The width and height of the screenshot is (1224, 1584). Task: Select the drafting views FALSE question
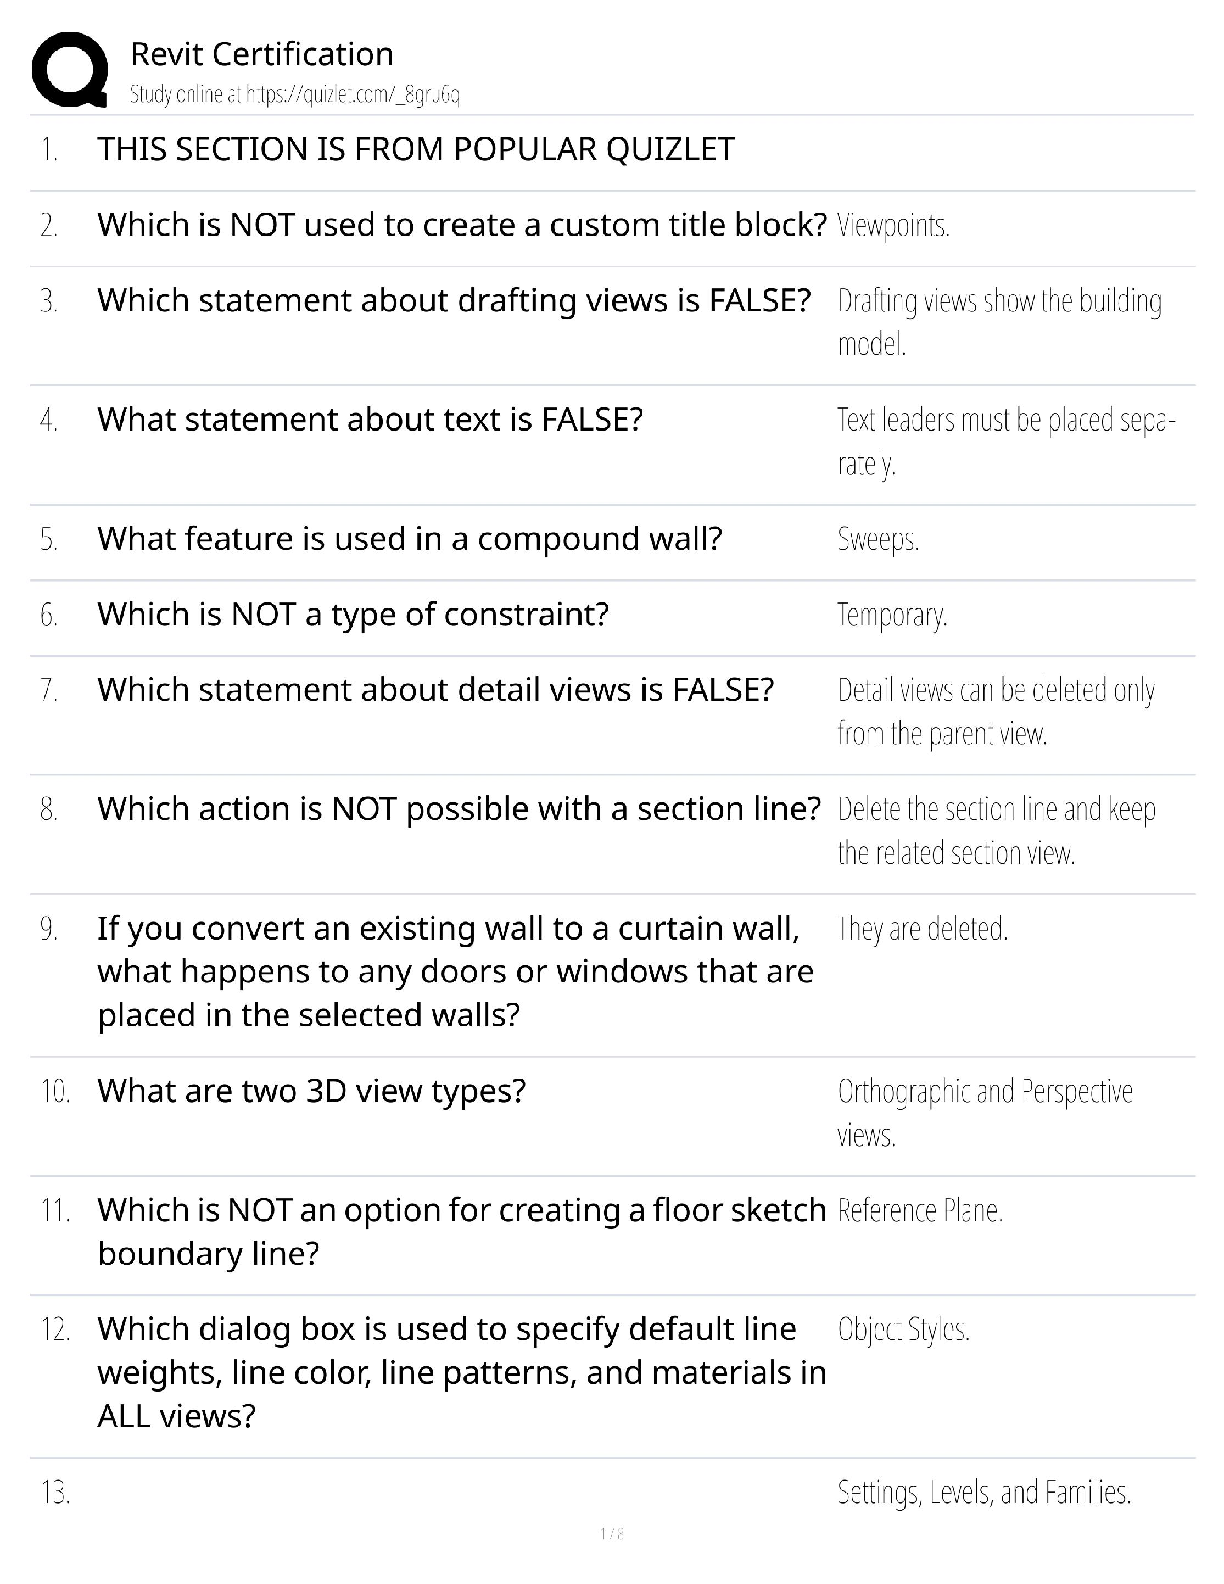[454, 300]
